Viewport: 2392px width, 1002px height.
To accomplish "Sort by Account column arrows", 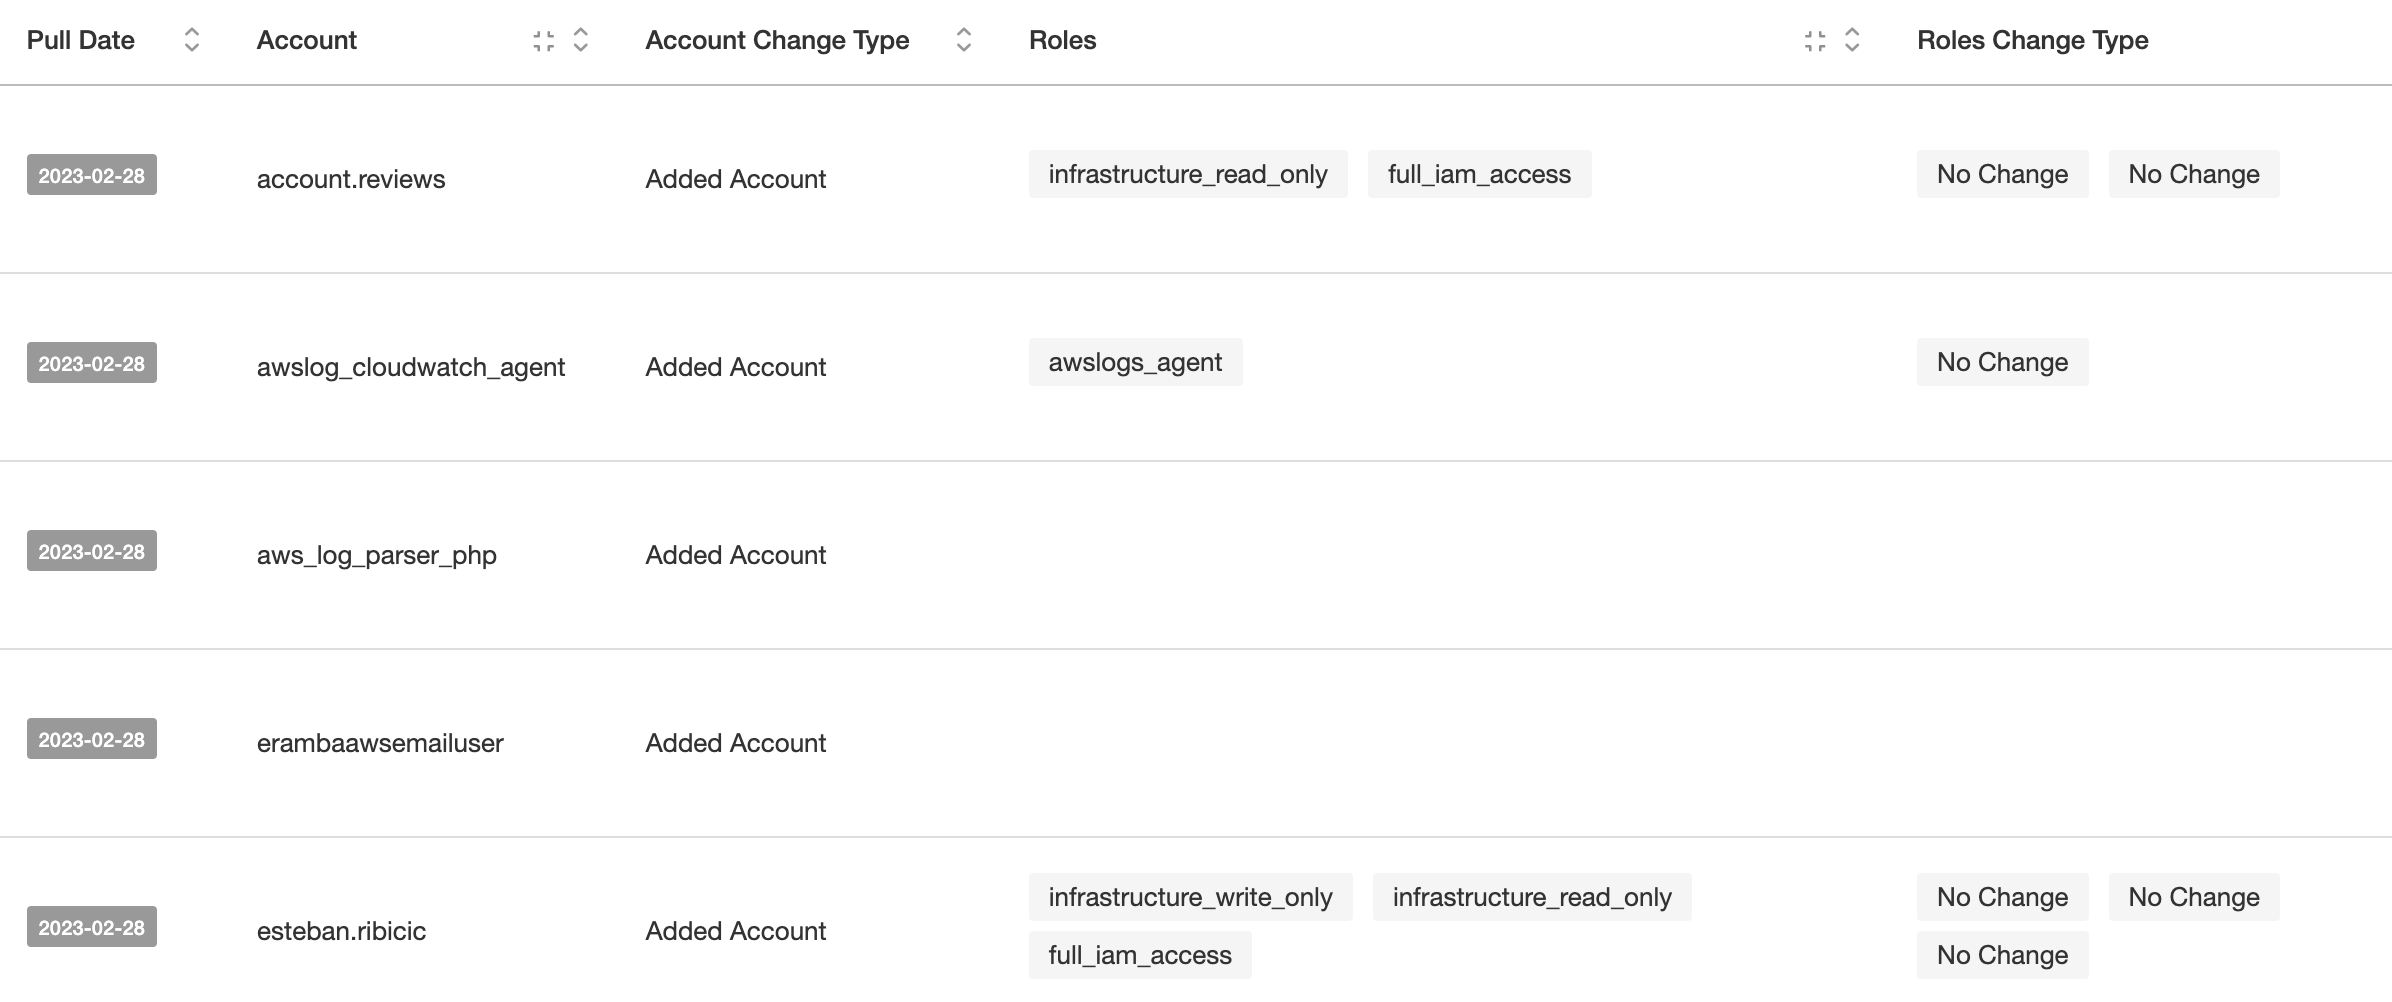I will (580, 40).
